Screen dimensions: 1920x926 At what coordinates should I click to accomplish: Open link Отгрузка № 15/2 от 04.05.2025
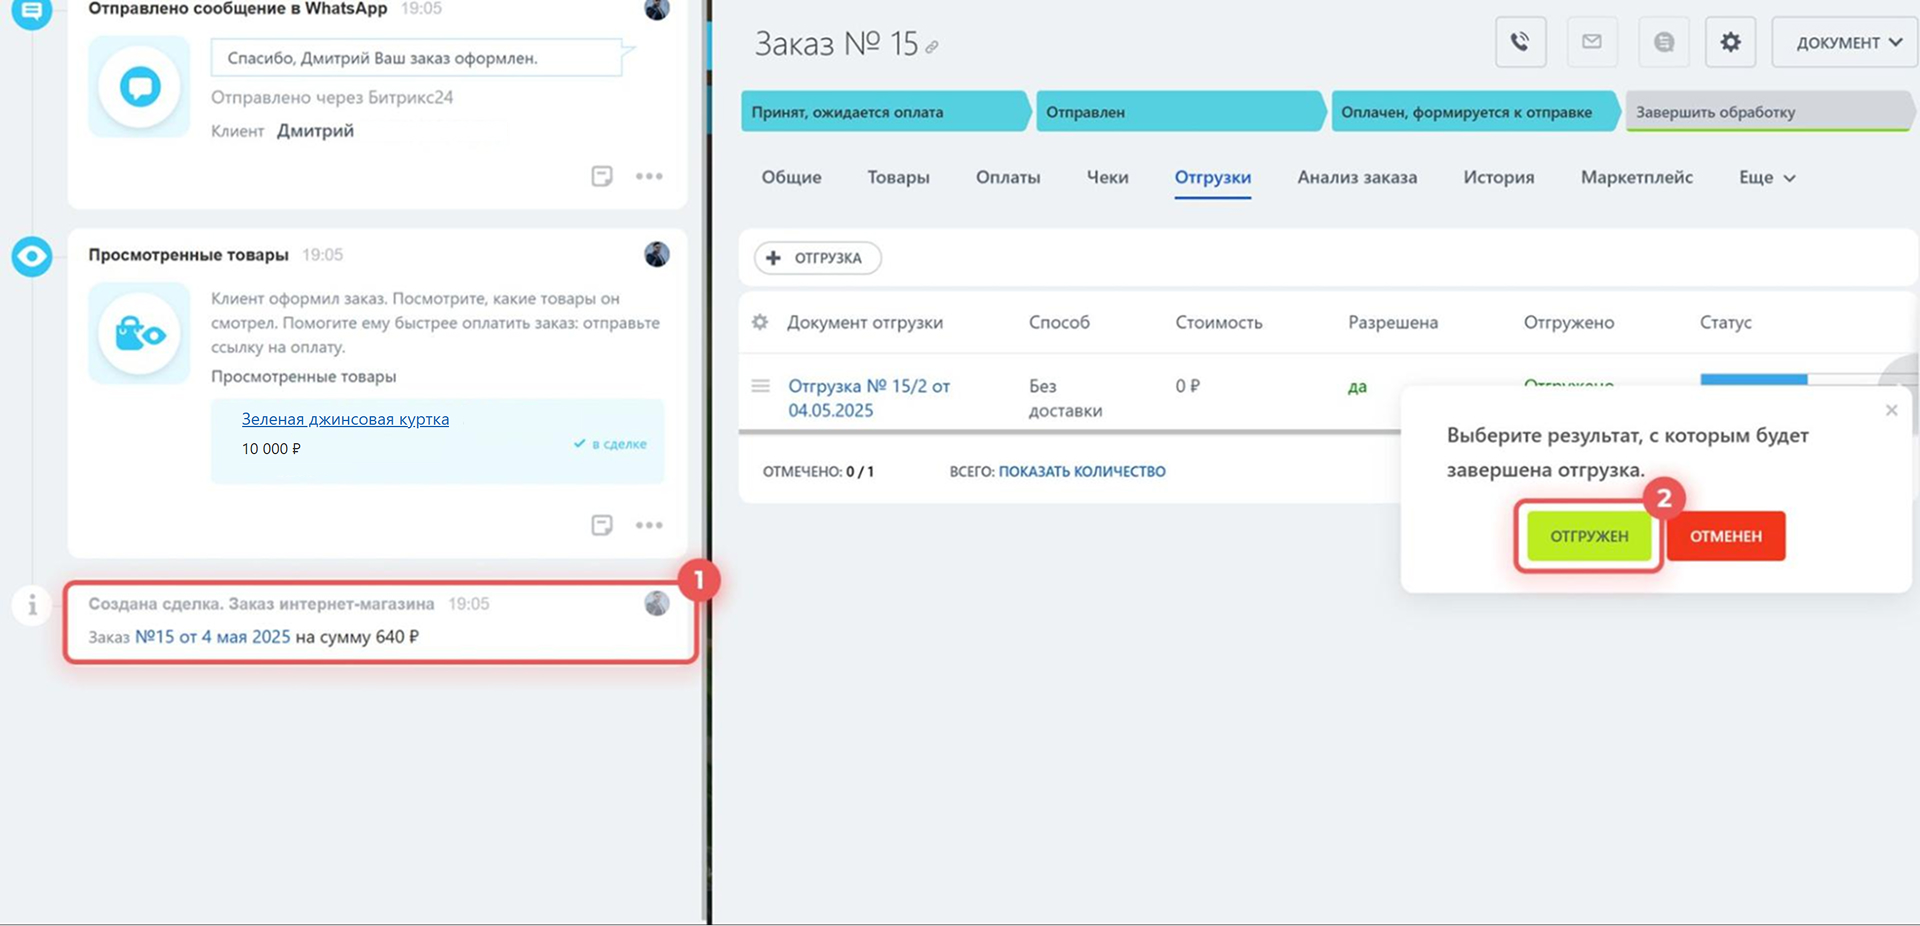868,398
